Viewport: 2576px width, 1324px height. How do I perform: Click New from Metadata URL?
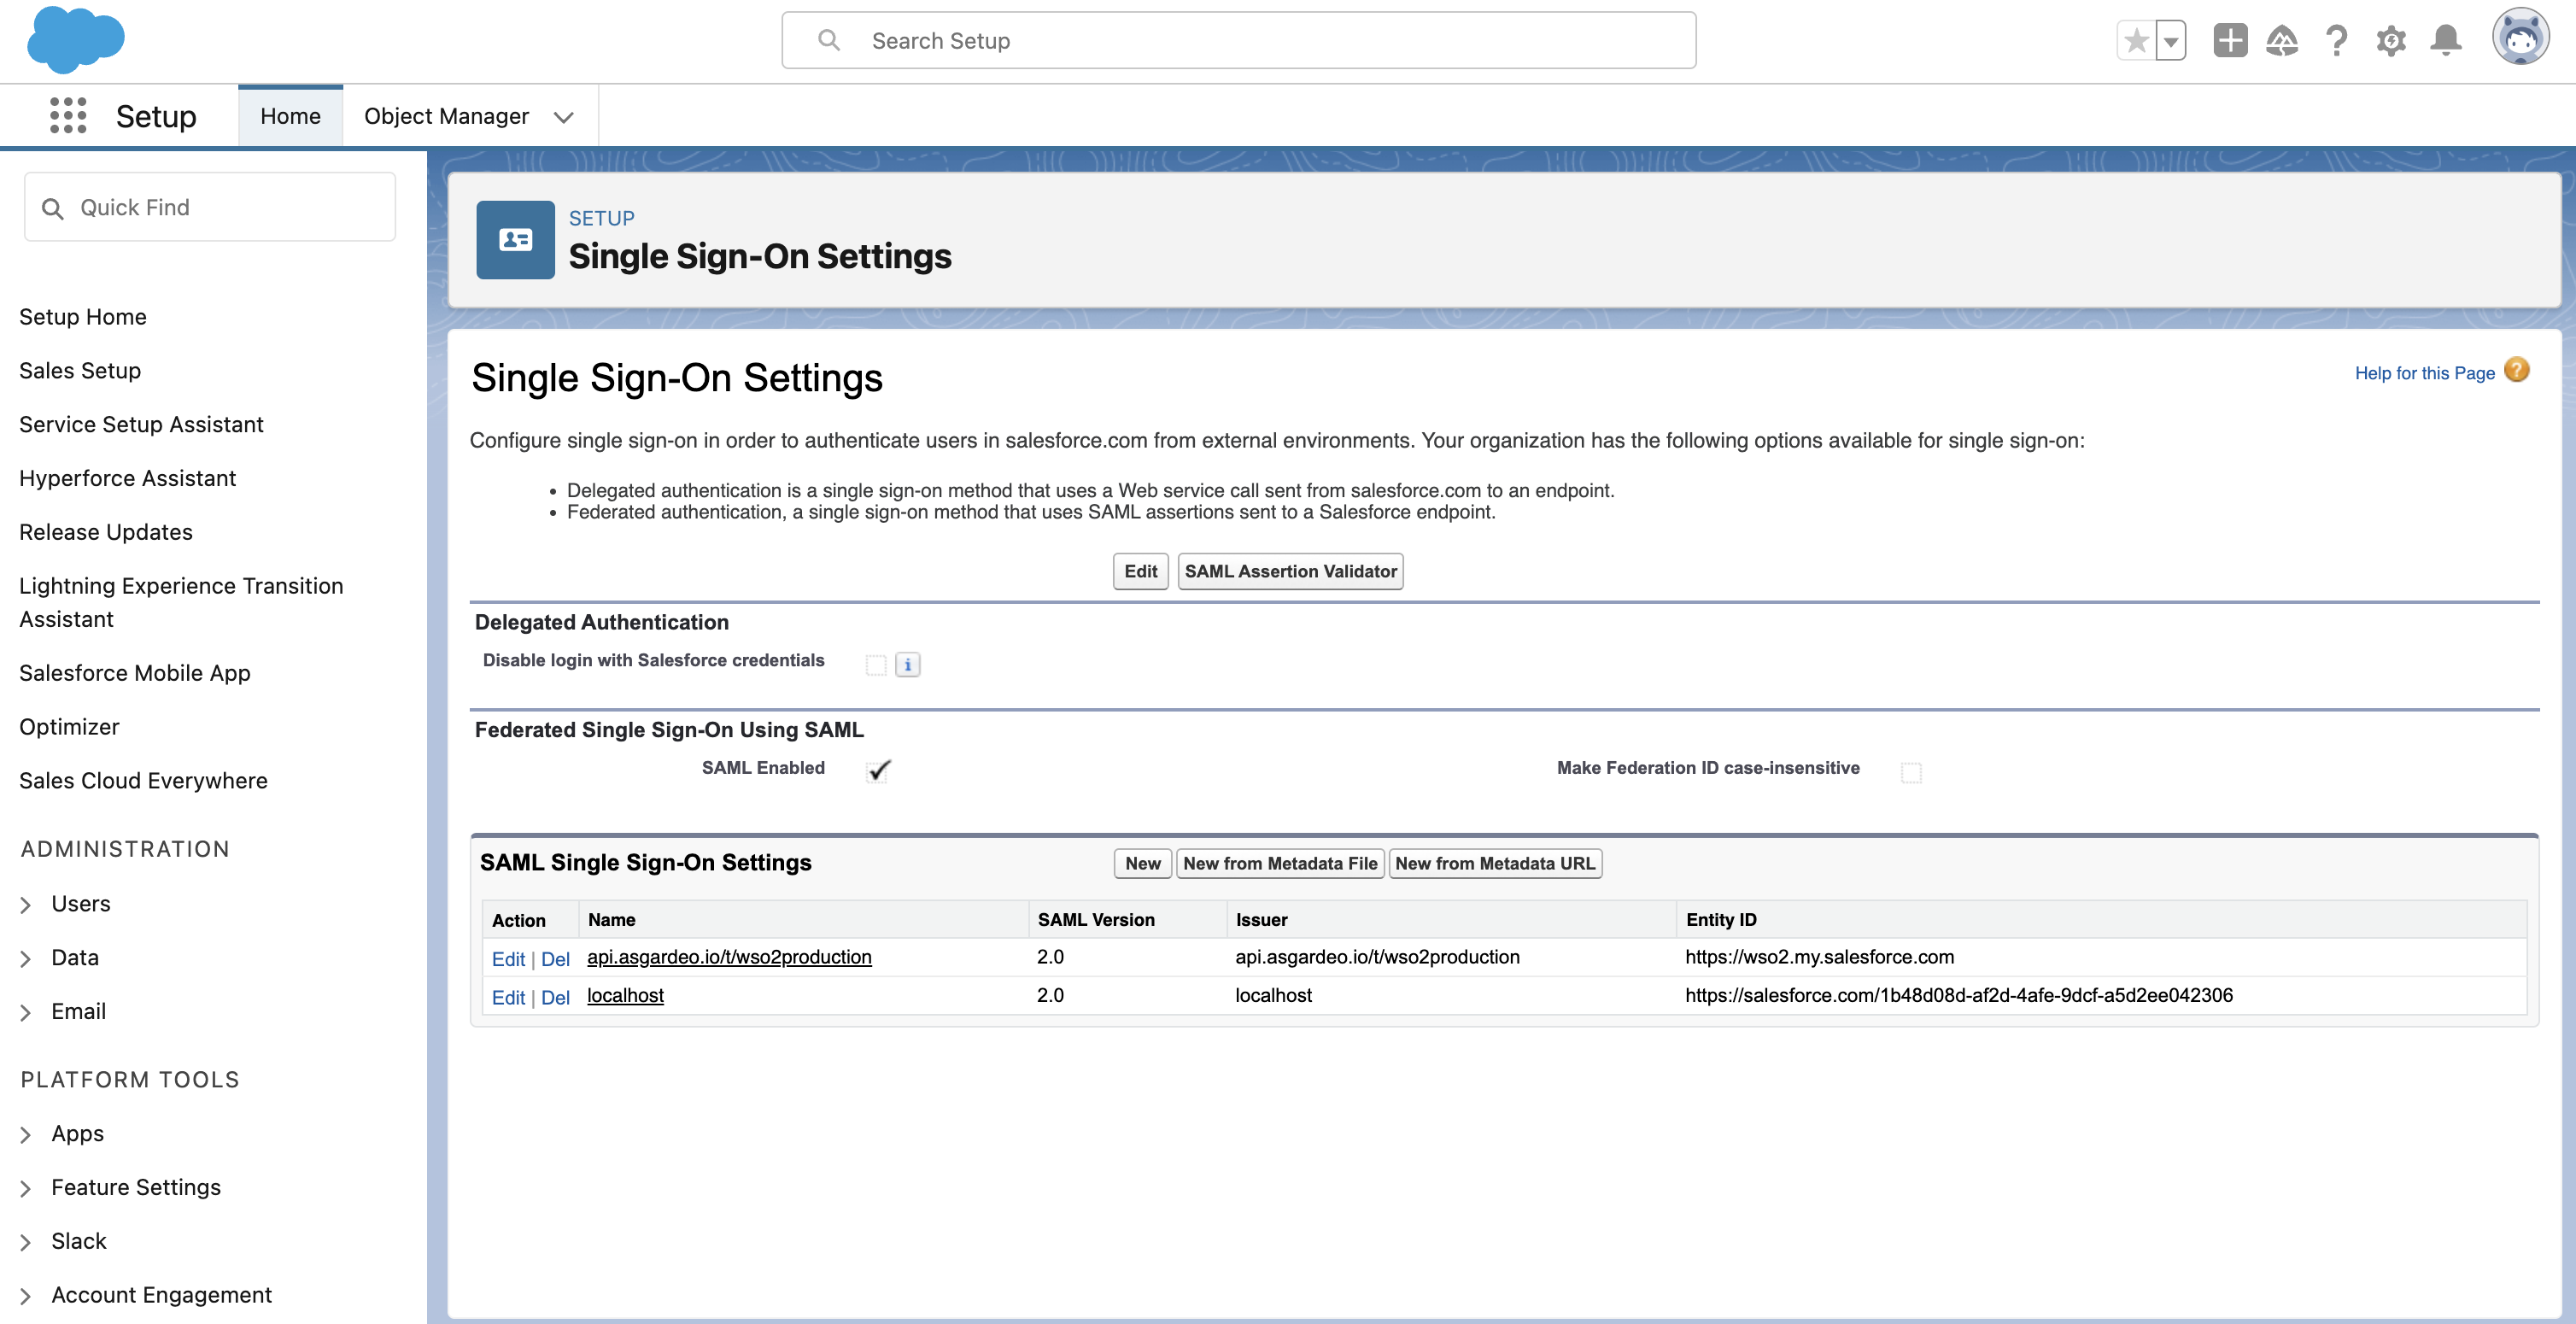point(1495,863)
